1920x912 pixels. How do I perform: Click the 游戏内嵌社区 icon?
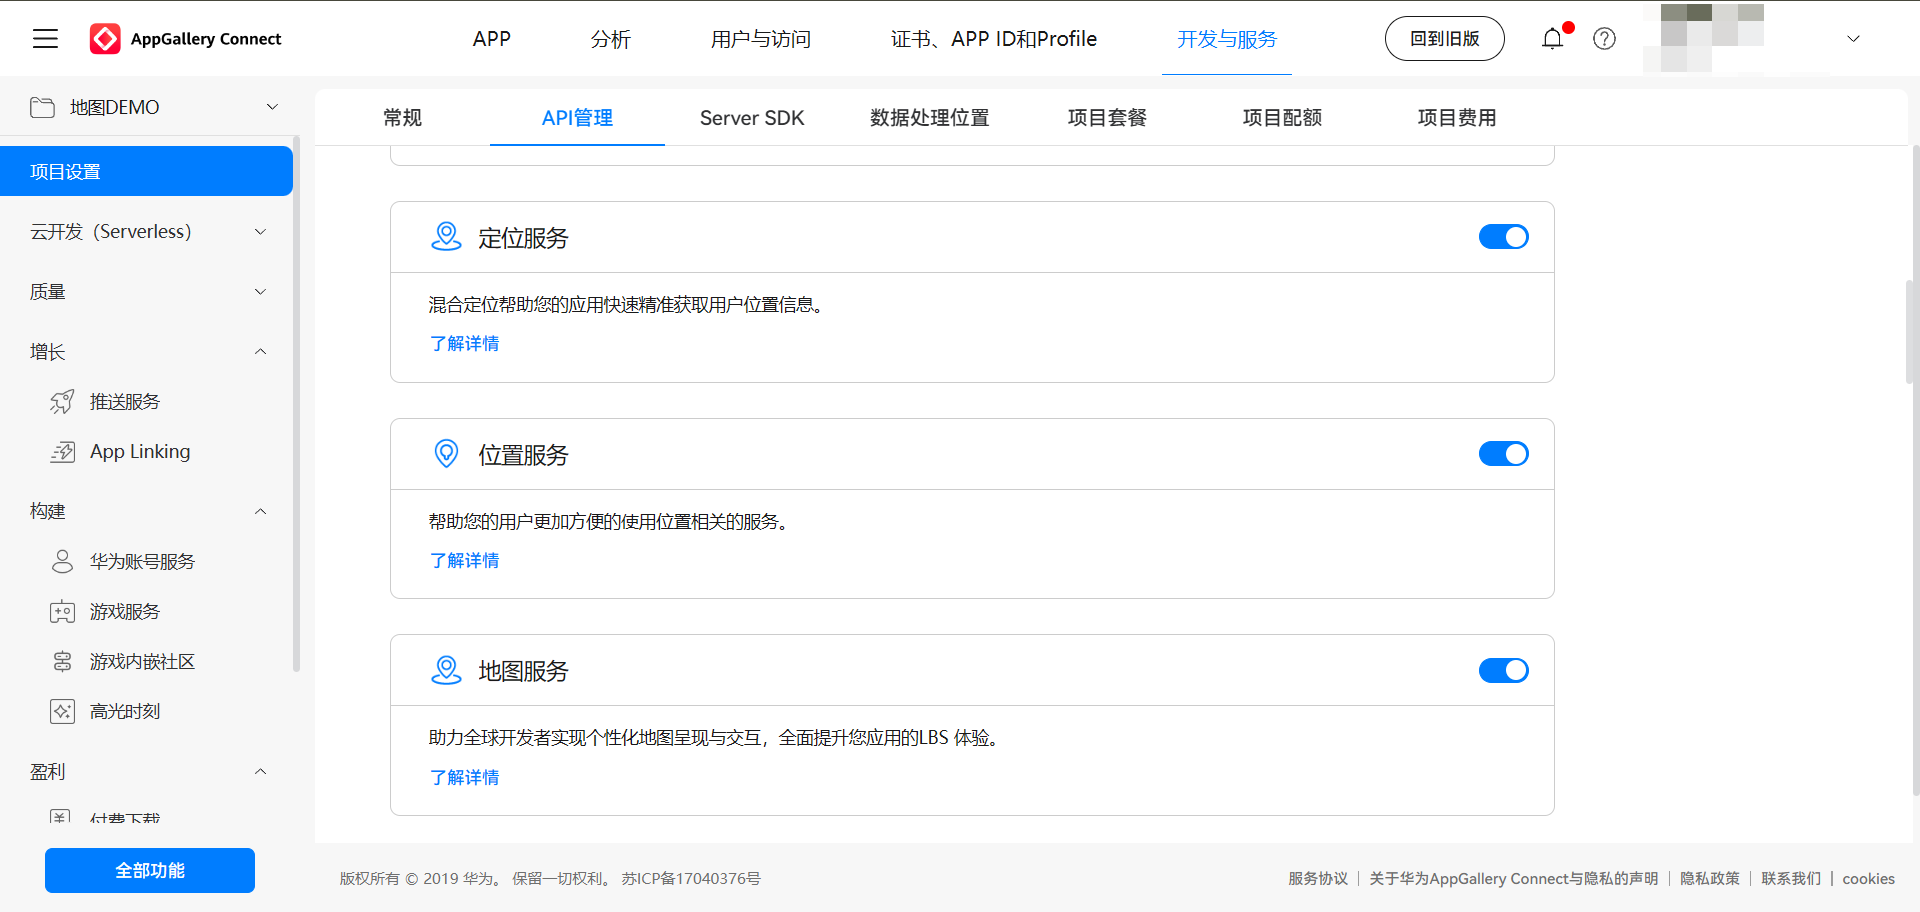coord(62,662)
